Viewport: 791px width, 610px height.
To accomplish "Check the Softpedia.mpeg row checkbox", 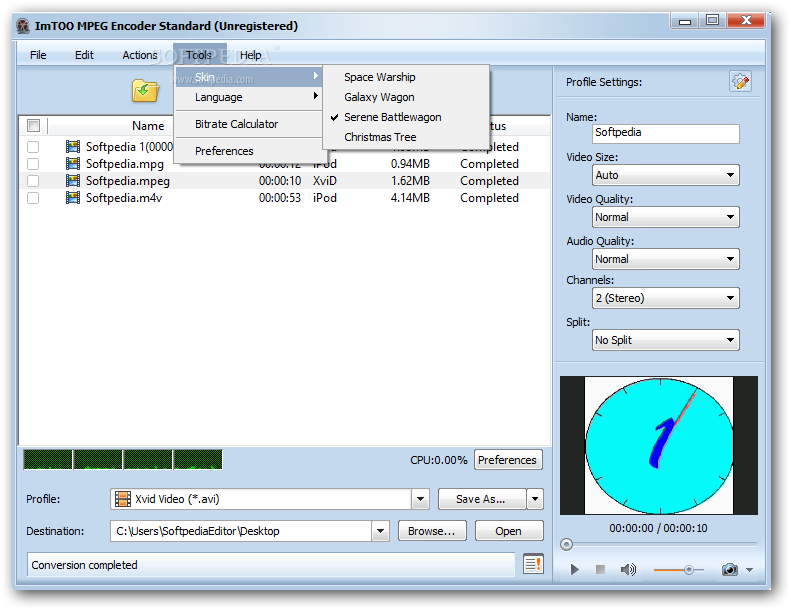I will (33, 181).
